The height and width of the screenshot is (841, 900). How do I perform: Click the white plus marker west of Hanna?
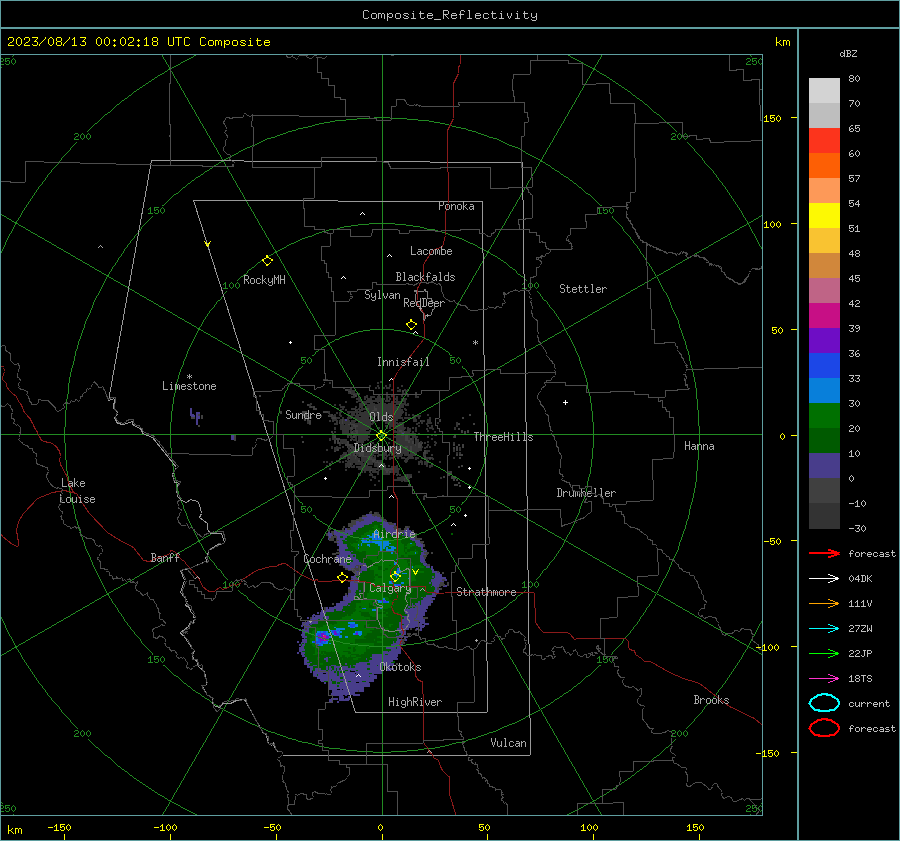565,402
